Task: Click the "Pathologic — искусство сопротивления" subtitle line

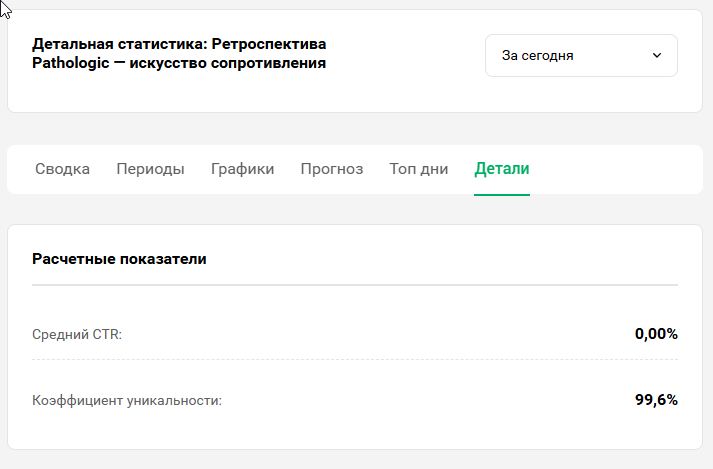Action: (x=179, y=64)
